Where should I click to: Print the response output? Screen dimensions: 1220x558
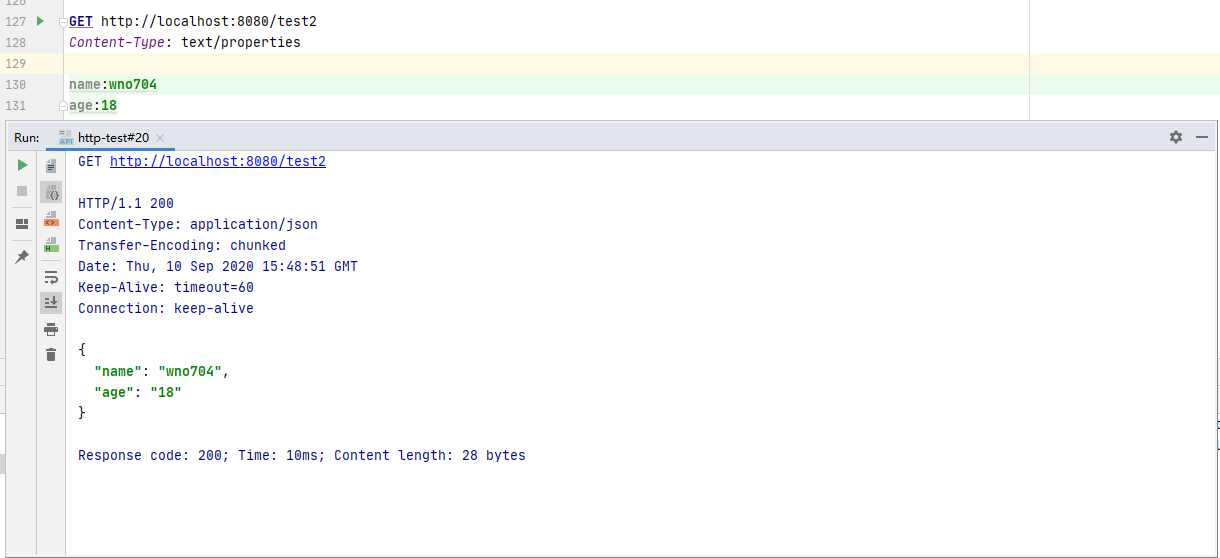tap(51, 329)
